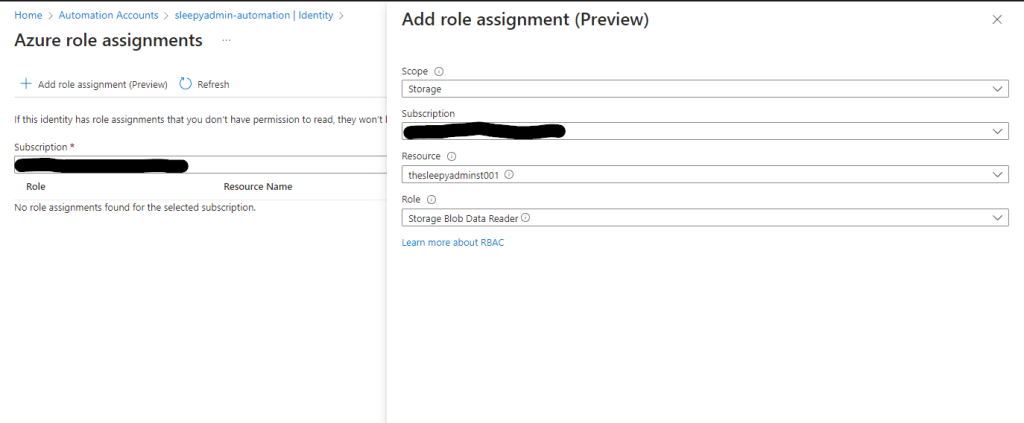
Task: Click the info icon next to Scope label
Action: (x=439, y=71)
